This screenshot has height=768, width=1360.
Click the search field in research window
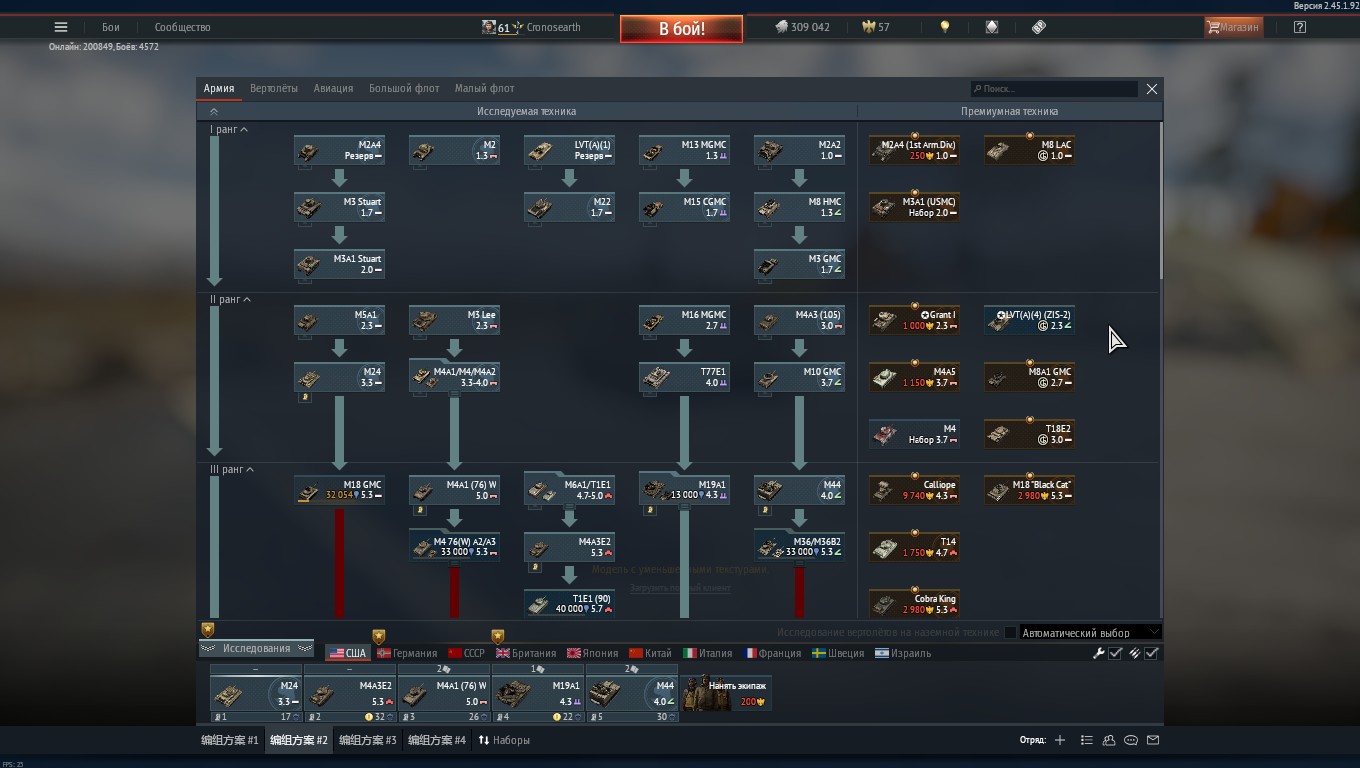tap(1054, 89)
